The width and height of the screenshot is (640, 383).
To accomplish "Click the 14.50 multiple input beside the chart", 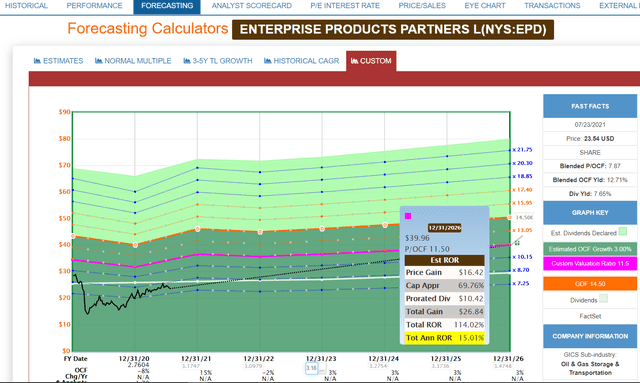I will [523, 218].
